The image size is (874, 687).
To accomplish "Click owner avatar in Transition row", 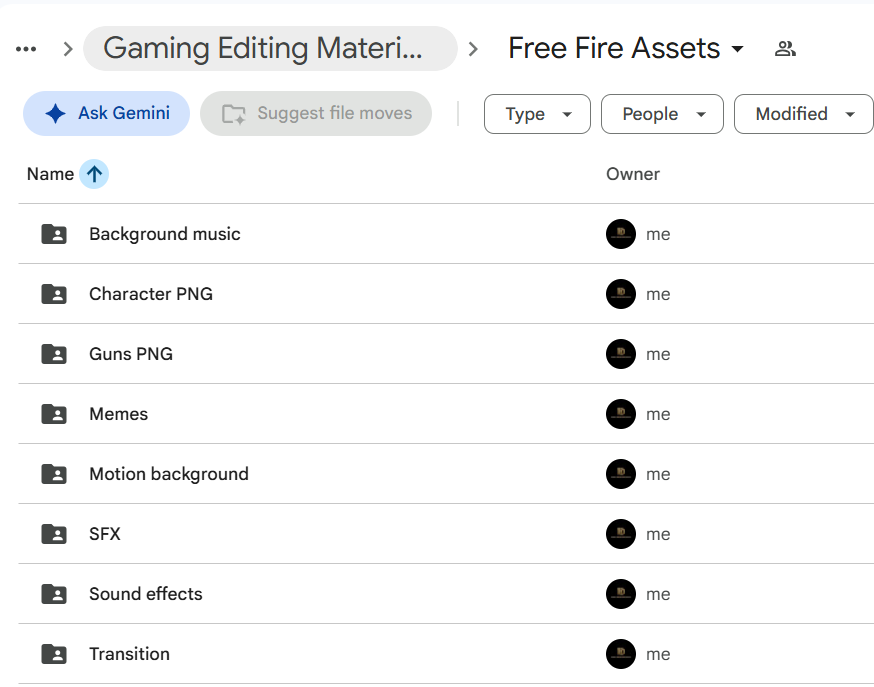I will pos(621,654).
